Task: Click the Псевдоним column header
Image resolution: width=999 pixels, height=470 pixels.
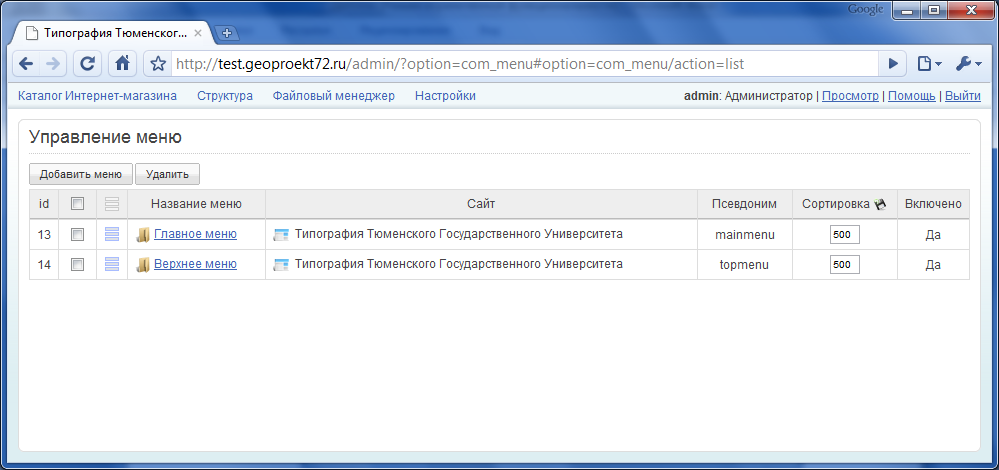Action: (x=745, y=204)
